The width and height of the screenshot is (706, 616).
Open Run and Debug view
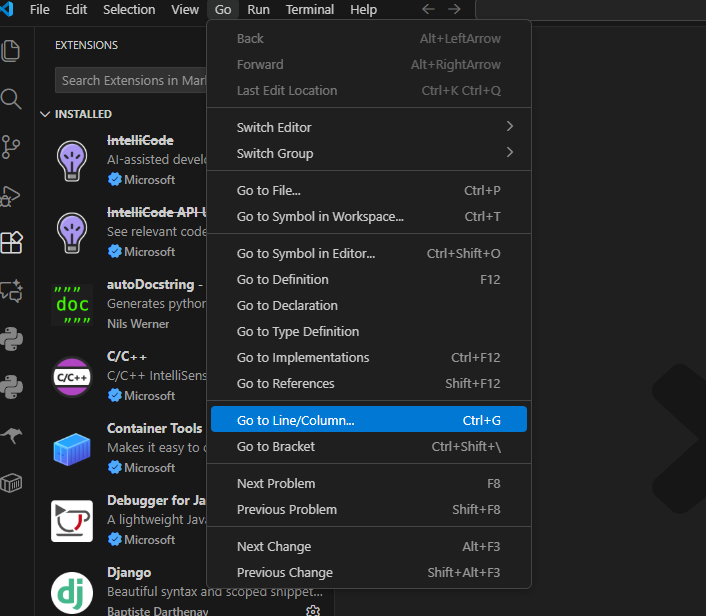pyautogui.click(x=11, y=195)
